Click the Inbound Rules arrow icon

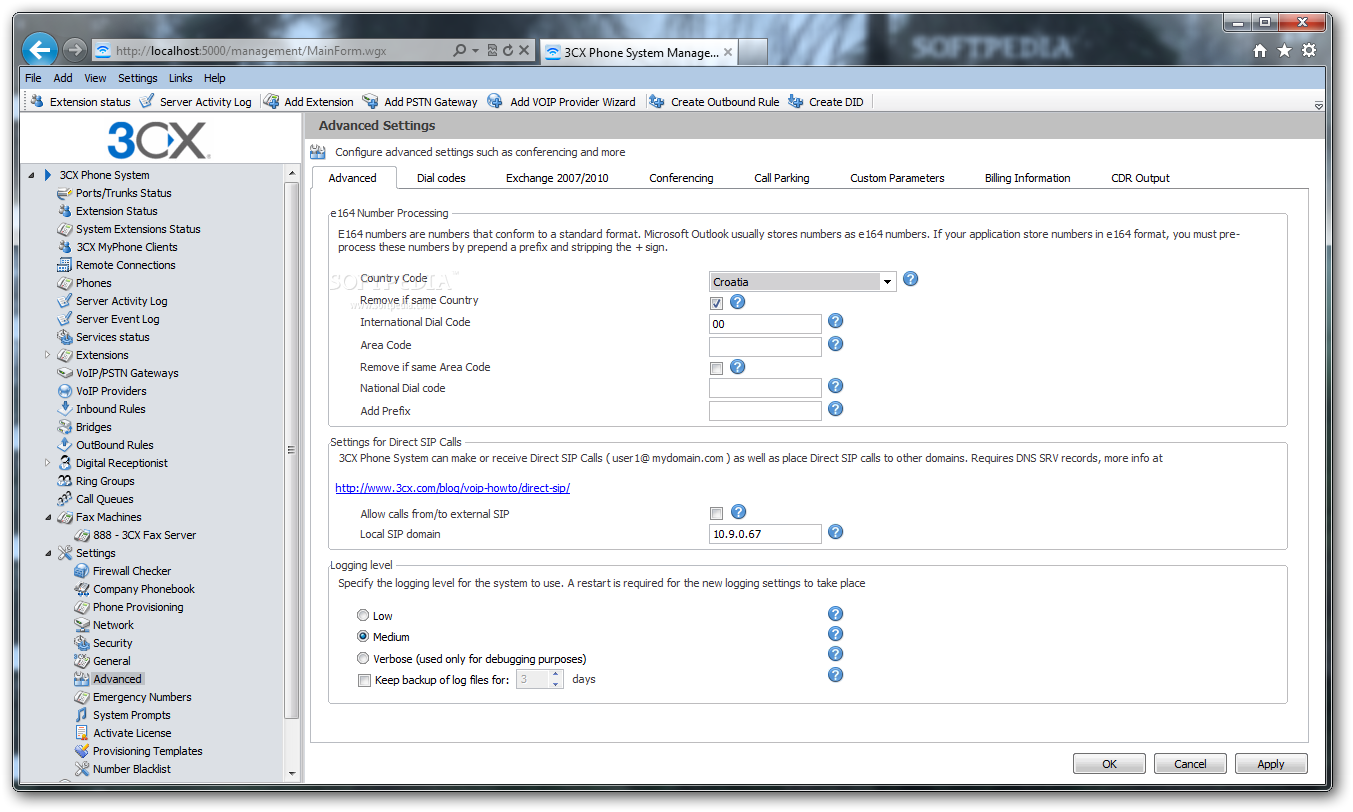66,409
